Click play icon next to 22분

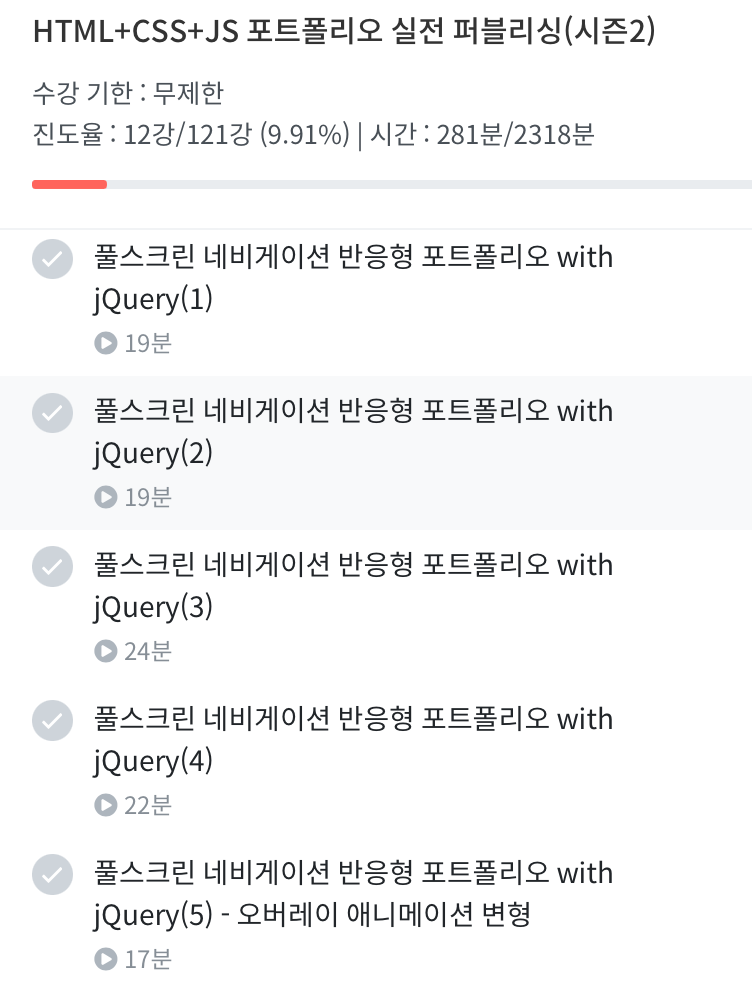[x=105, y=805]
